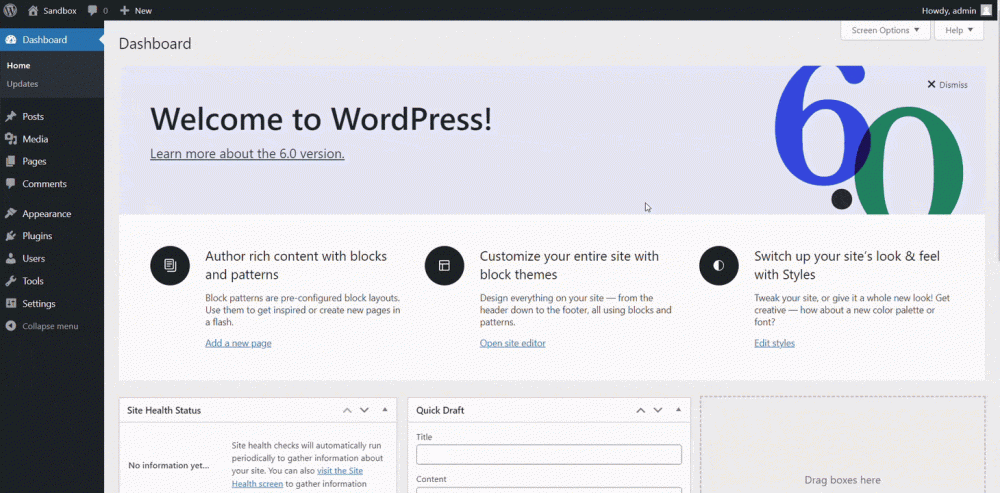Click the New text in admin bar
Screen dimensions: 1000x493
[x=143, y=11]
